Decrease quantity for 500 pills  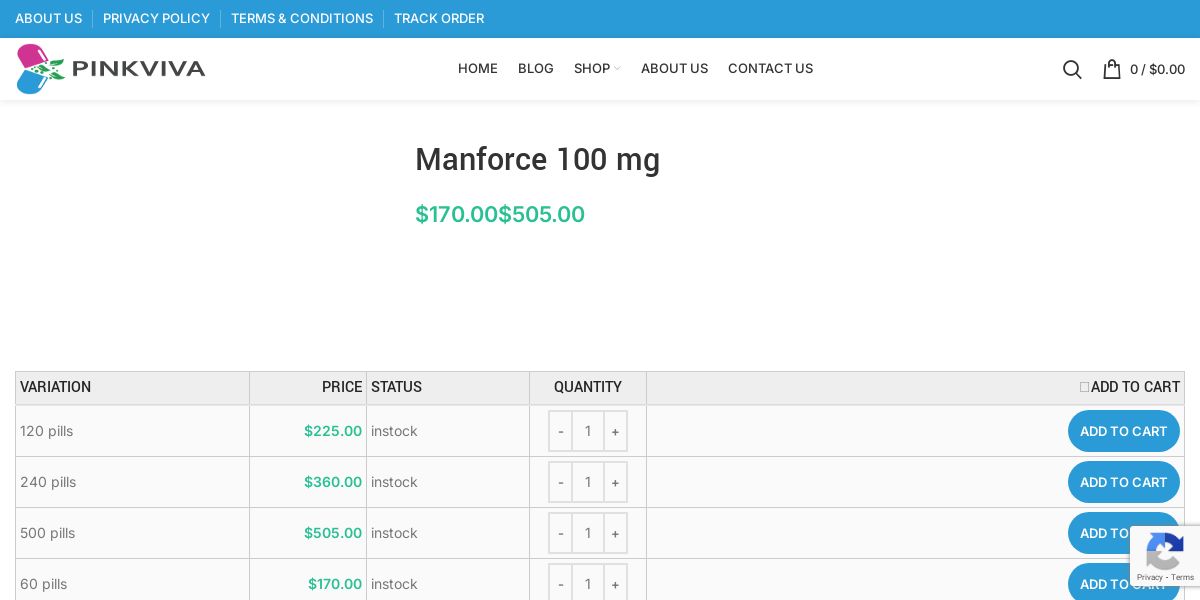pos(560,533)
